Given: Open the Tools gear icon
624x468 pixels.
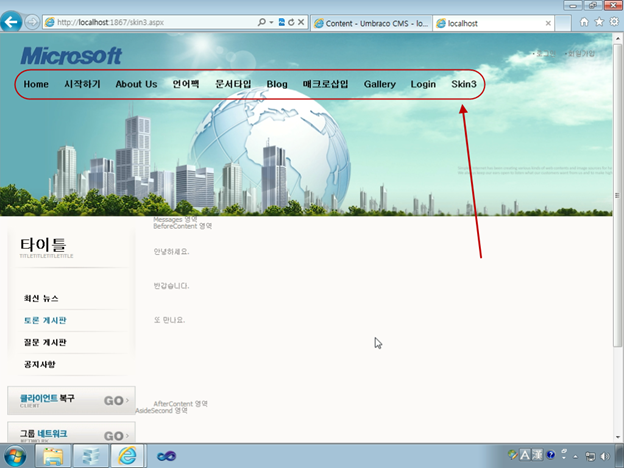Looking at the screenshot, I should [615, 22].
